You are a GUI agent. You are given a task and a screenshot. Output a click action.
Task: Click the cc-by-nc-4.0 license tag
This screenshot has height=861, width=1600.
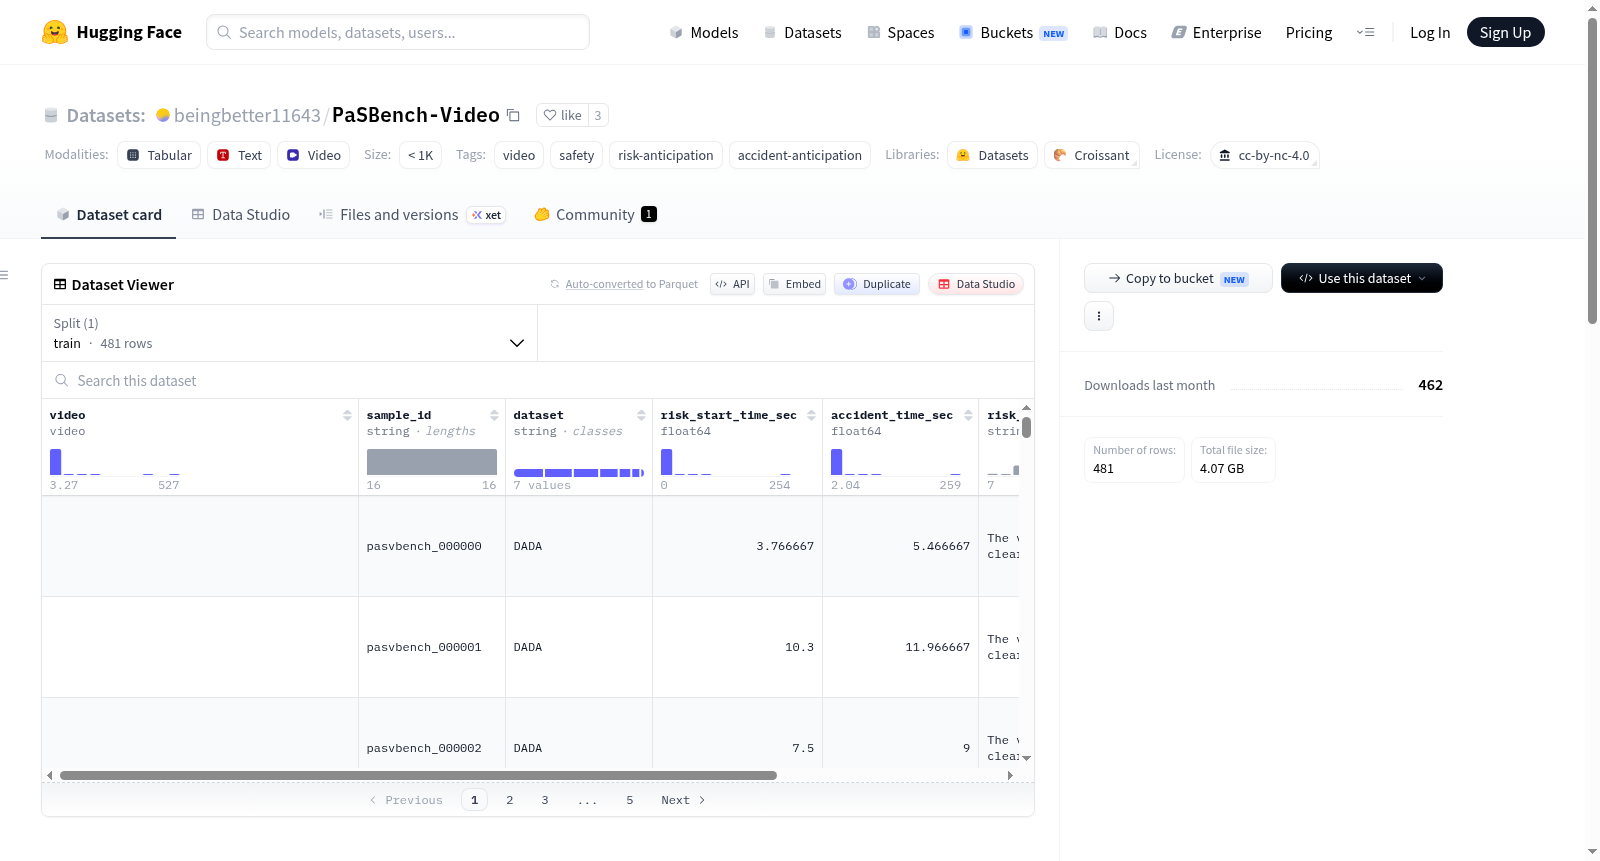(x=1264, y=155)
